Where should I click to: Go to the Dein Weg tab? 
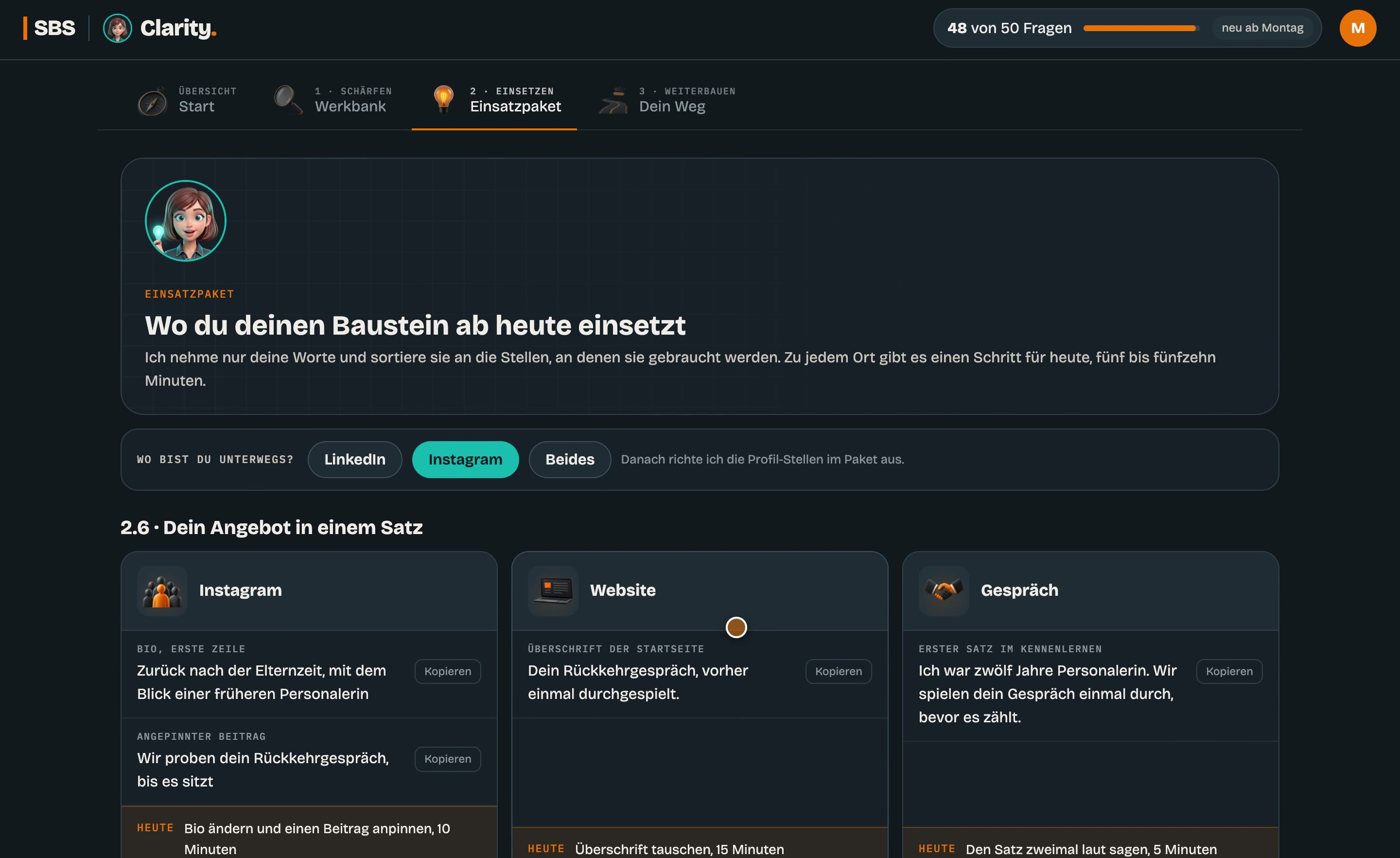pos(666,100)
